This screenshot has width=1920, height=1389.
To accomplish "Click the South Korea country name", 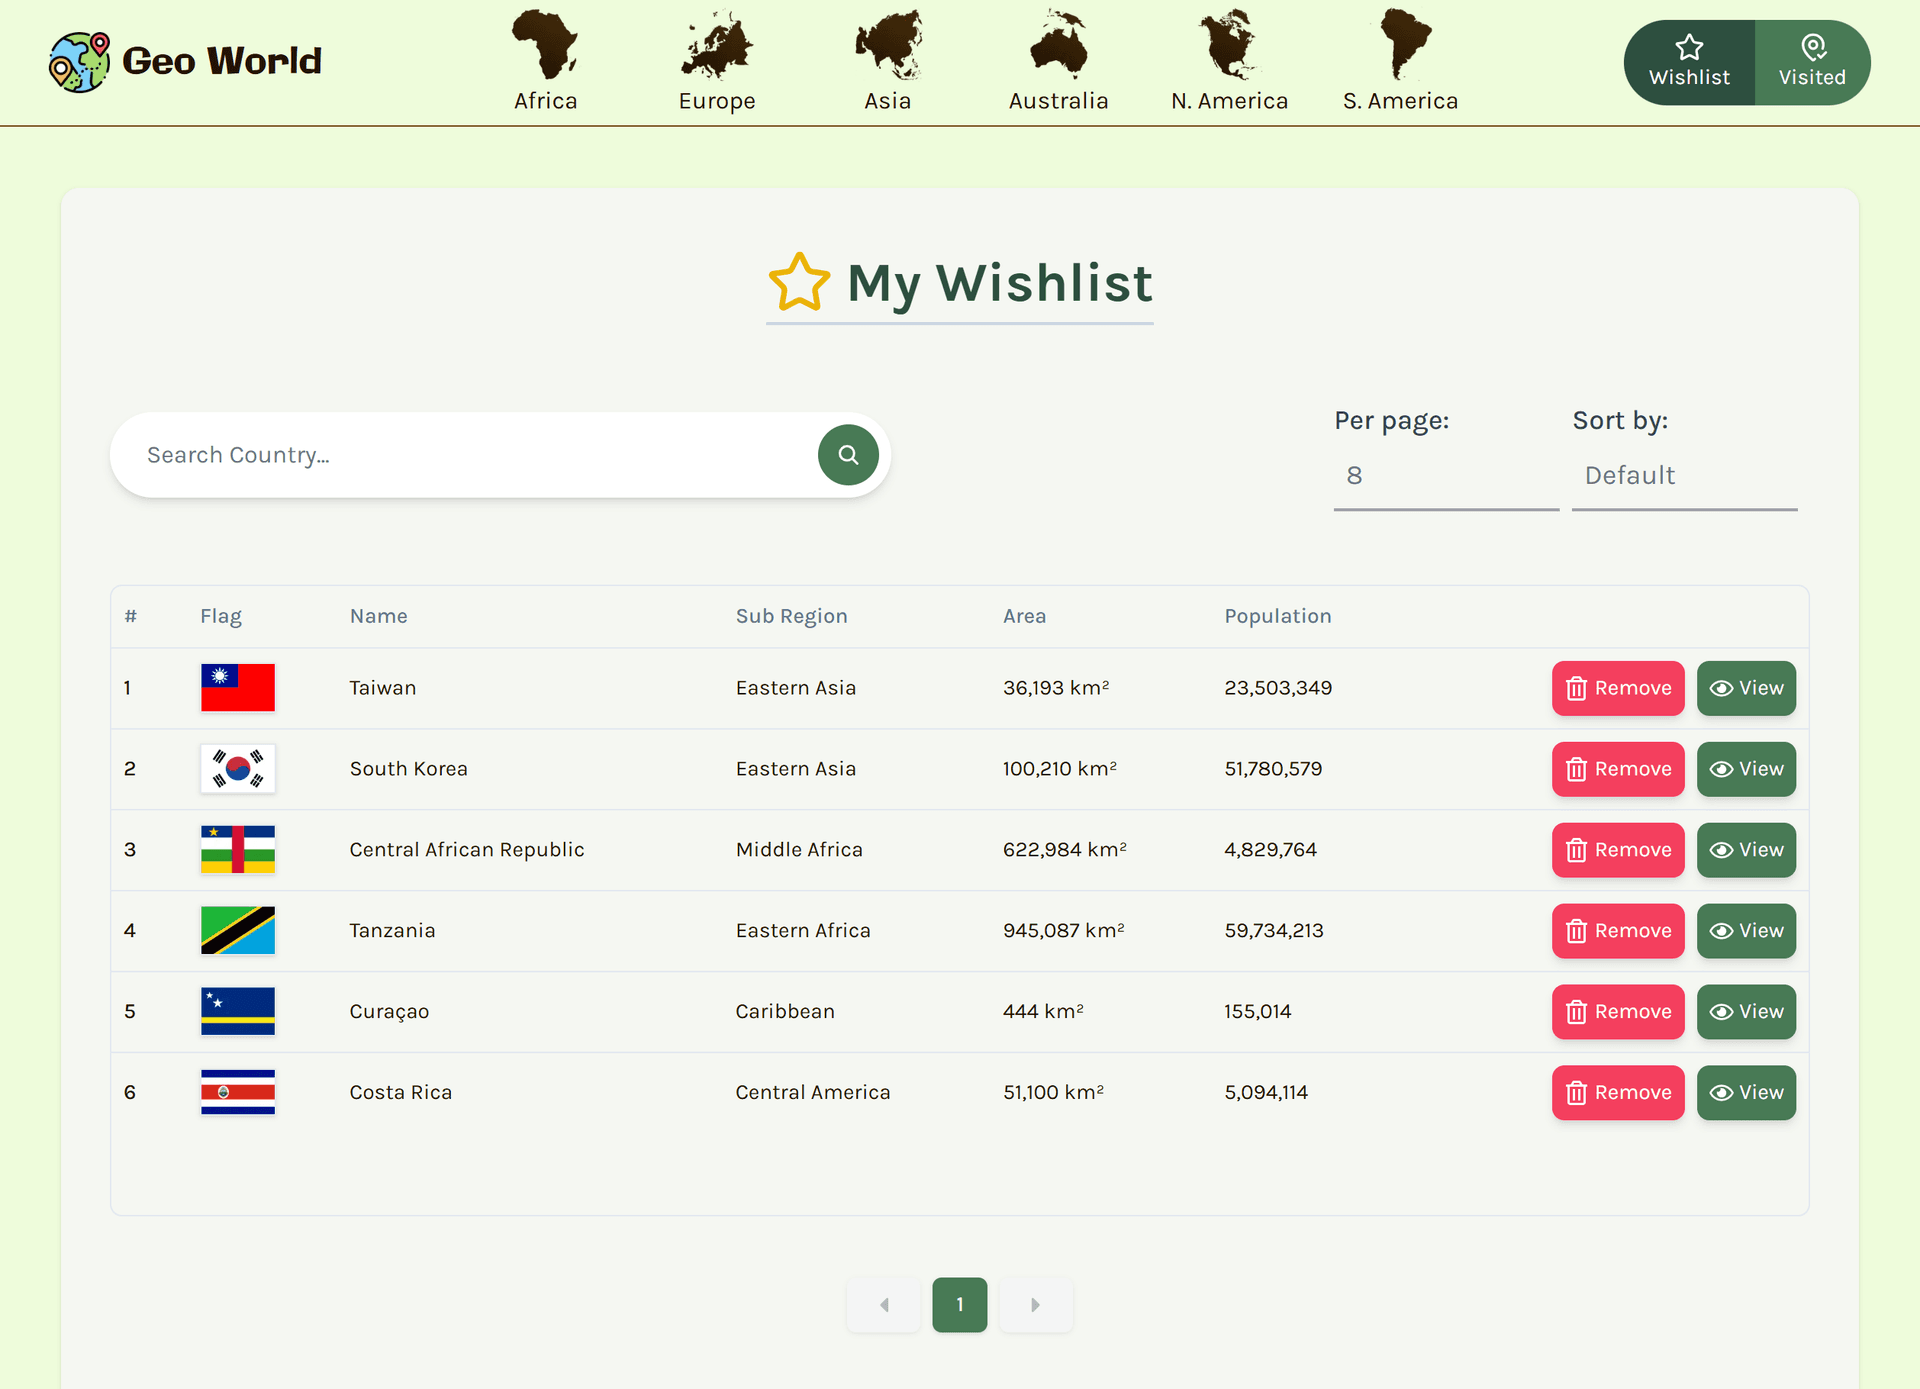I will 409,769.
